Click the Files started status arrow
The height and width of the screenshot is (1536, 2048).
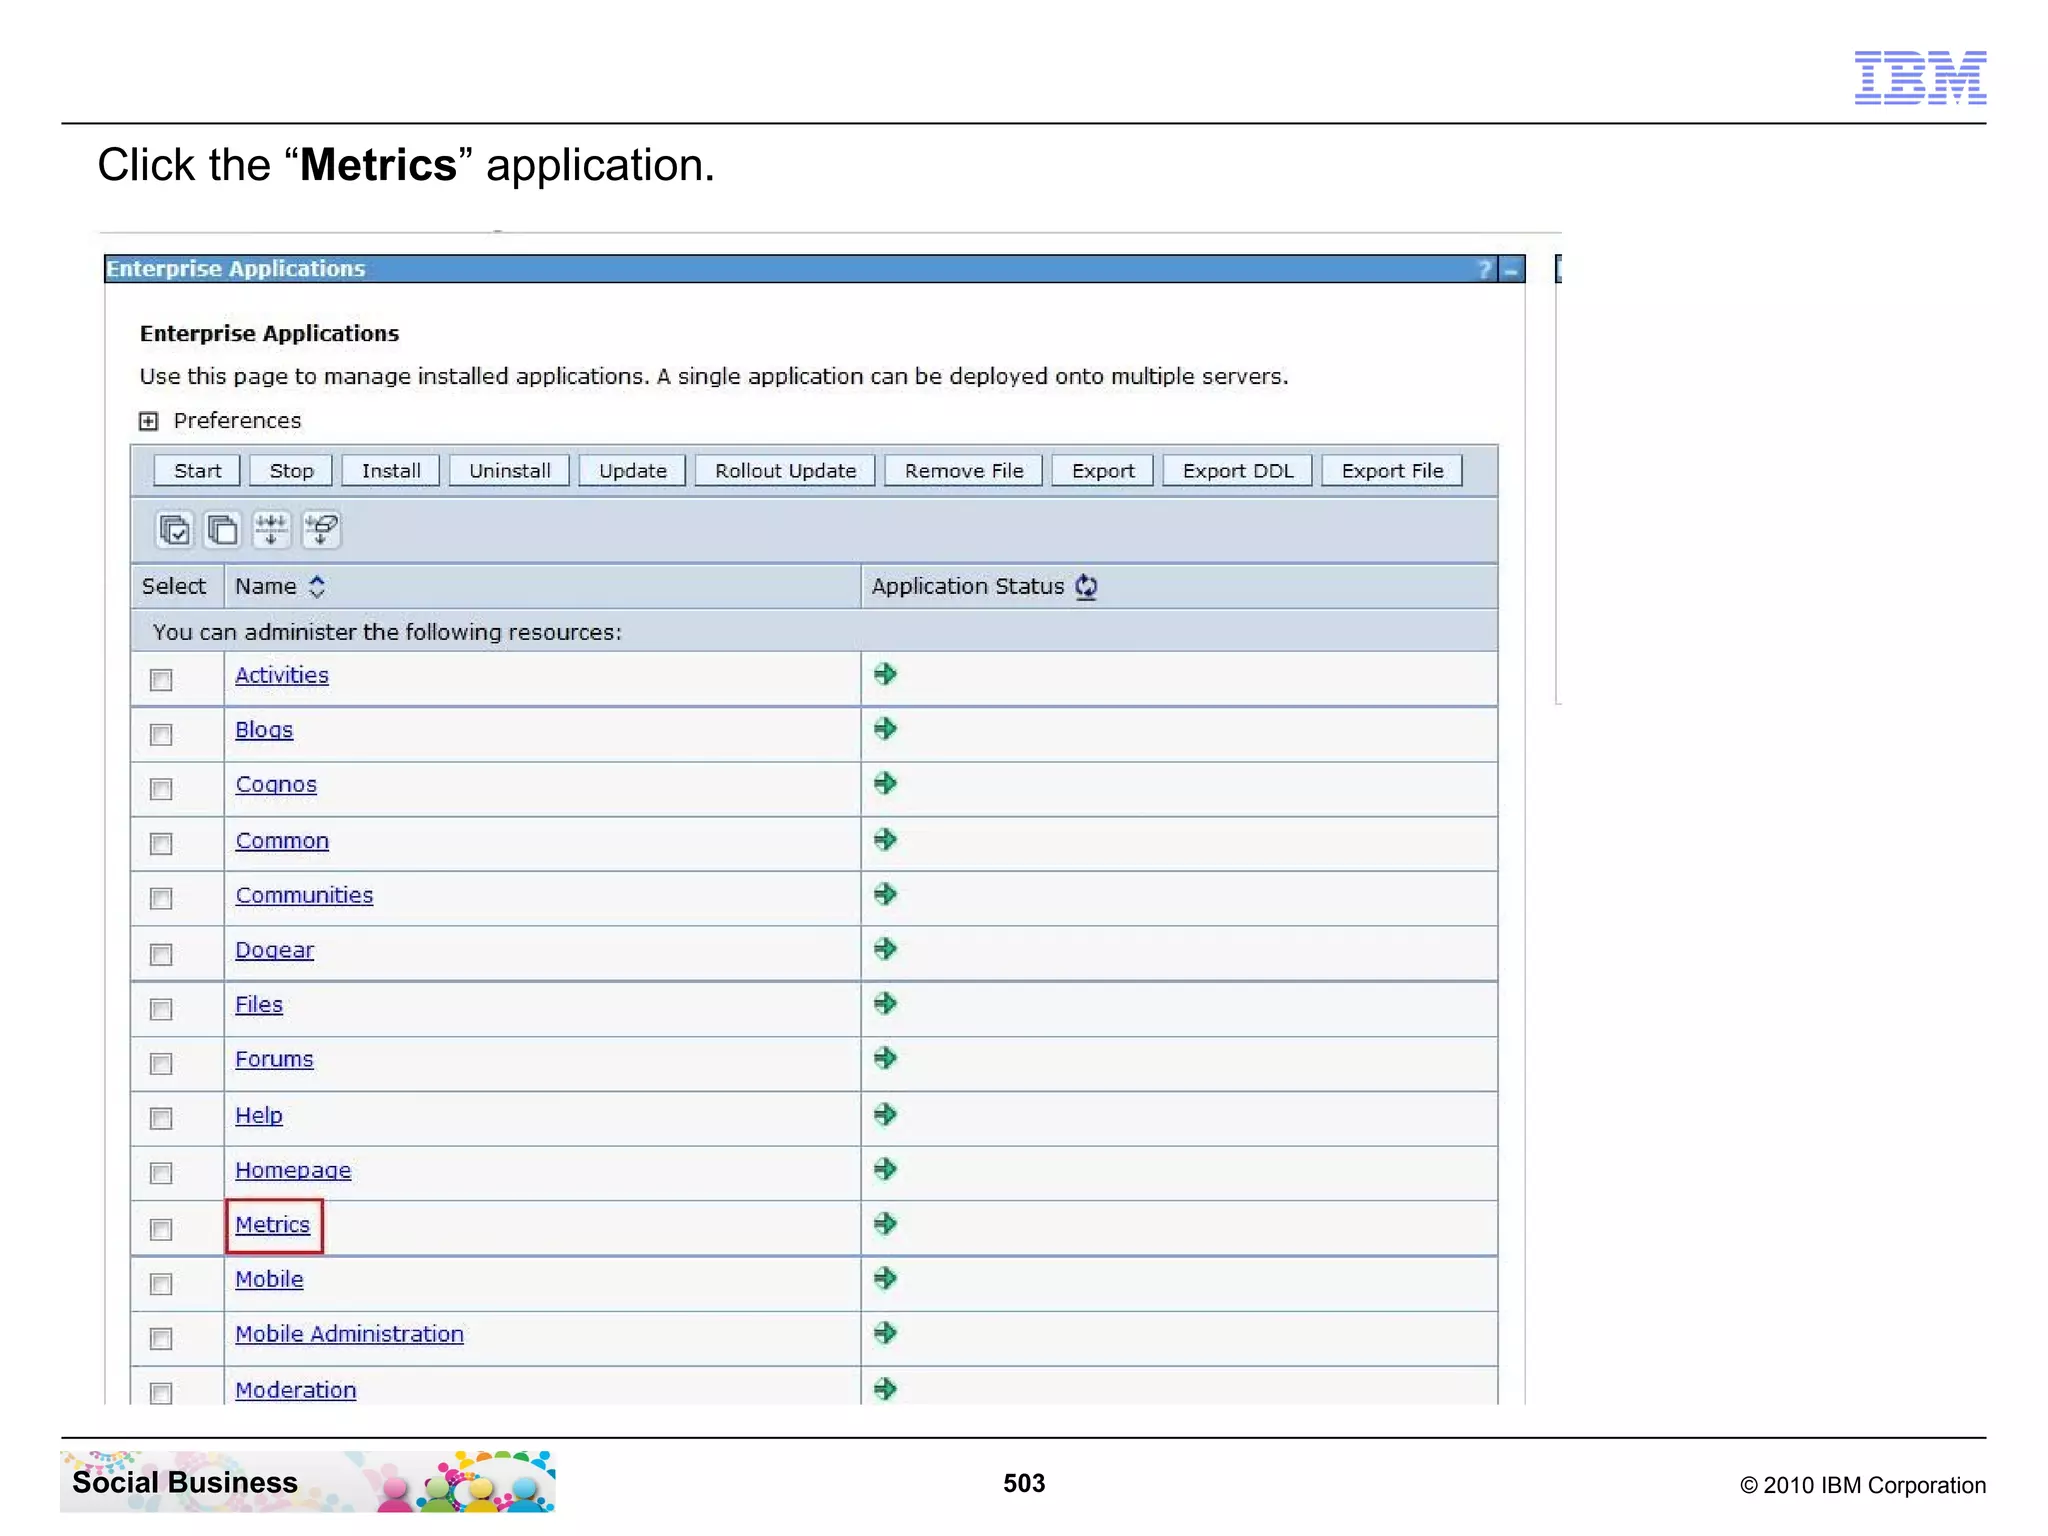point(885,1003)
